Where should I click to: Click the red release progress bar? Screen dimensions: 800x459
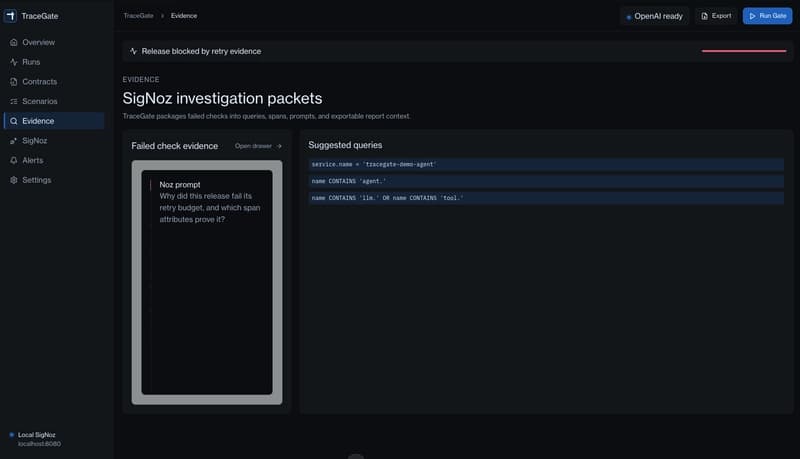coord(744,51)
